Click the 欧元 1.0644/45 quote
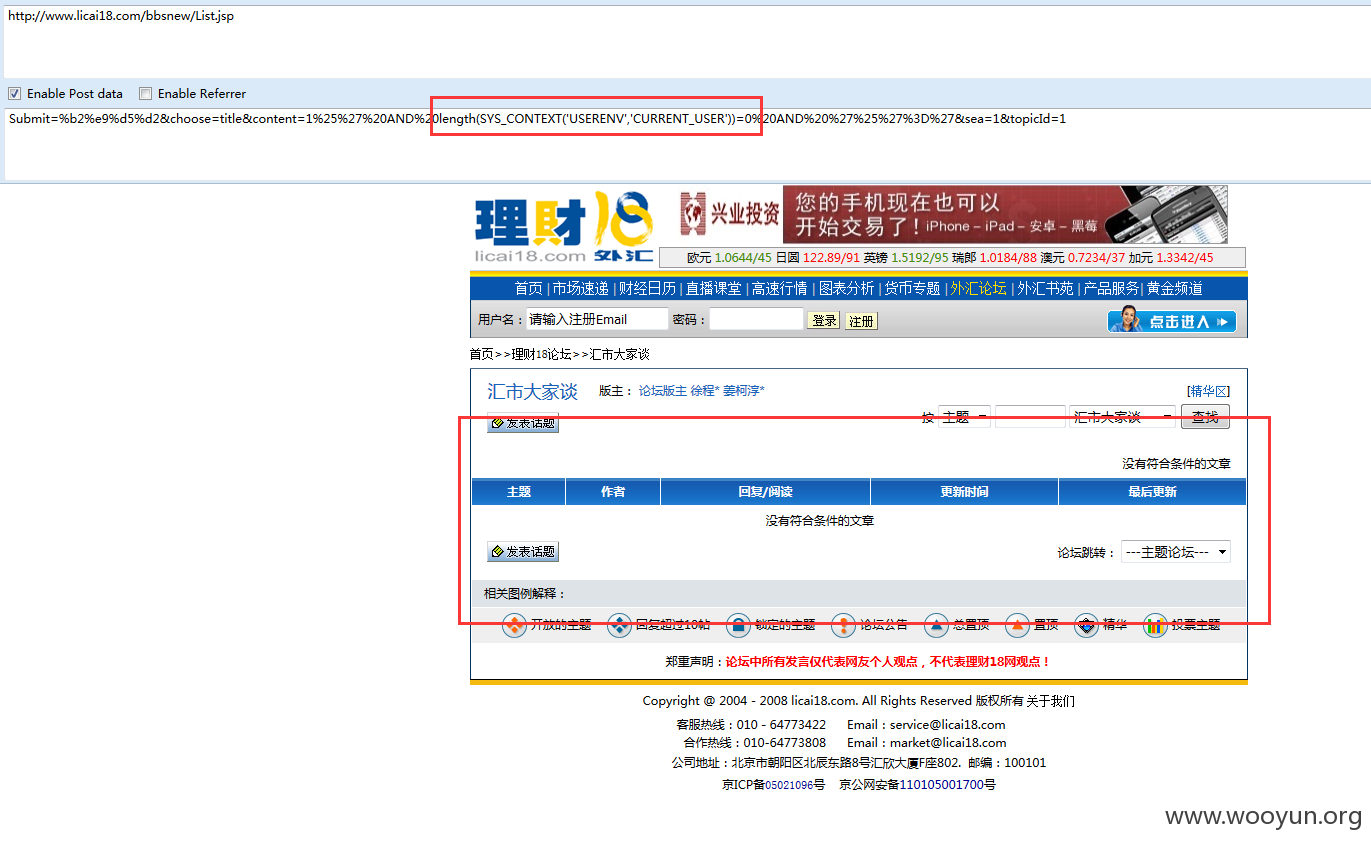 (729, 258)
